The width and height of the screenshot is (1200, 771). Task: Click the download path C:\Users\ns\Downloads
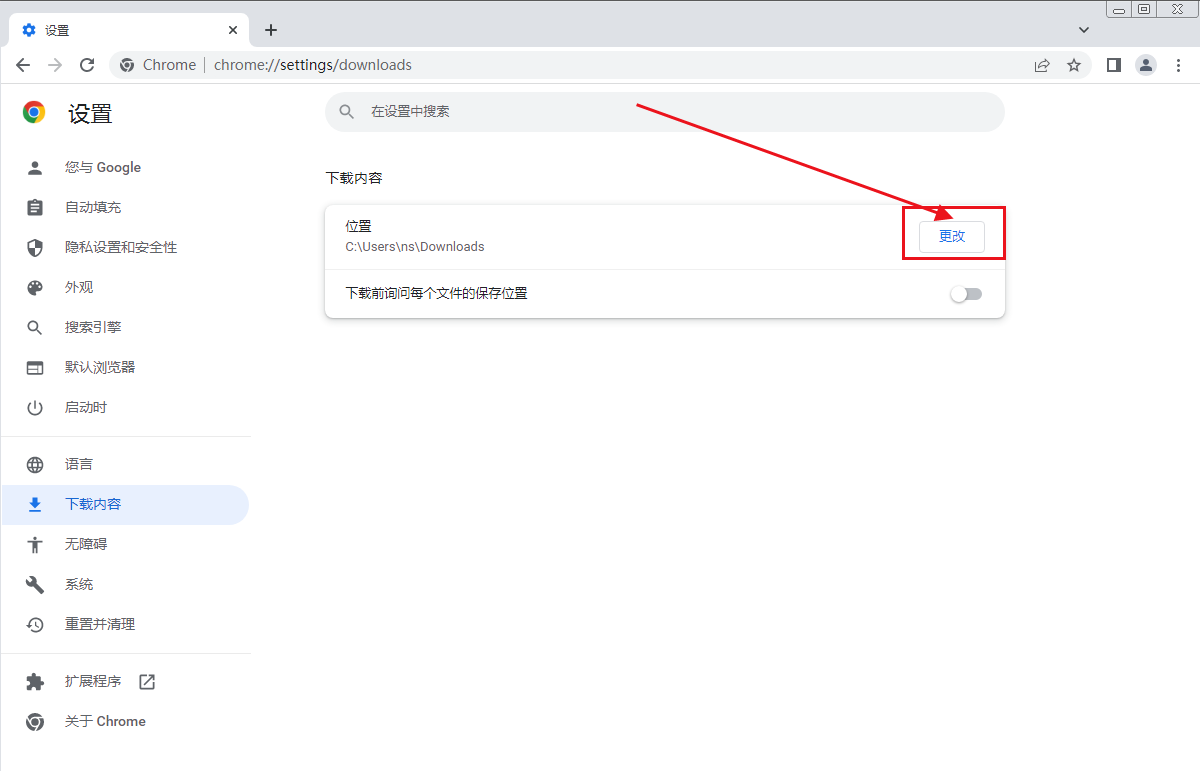point(415,247)
